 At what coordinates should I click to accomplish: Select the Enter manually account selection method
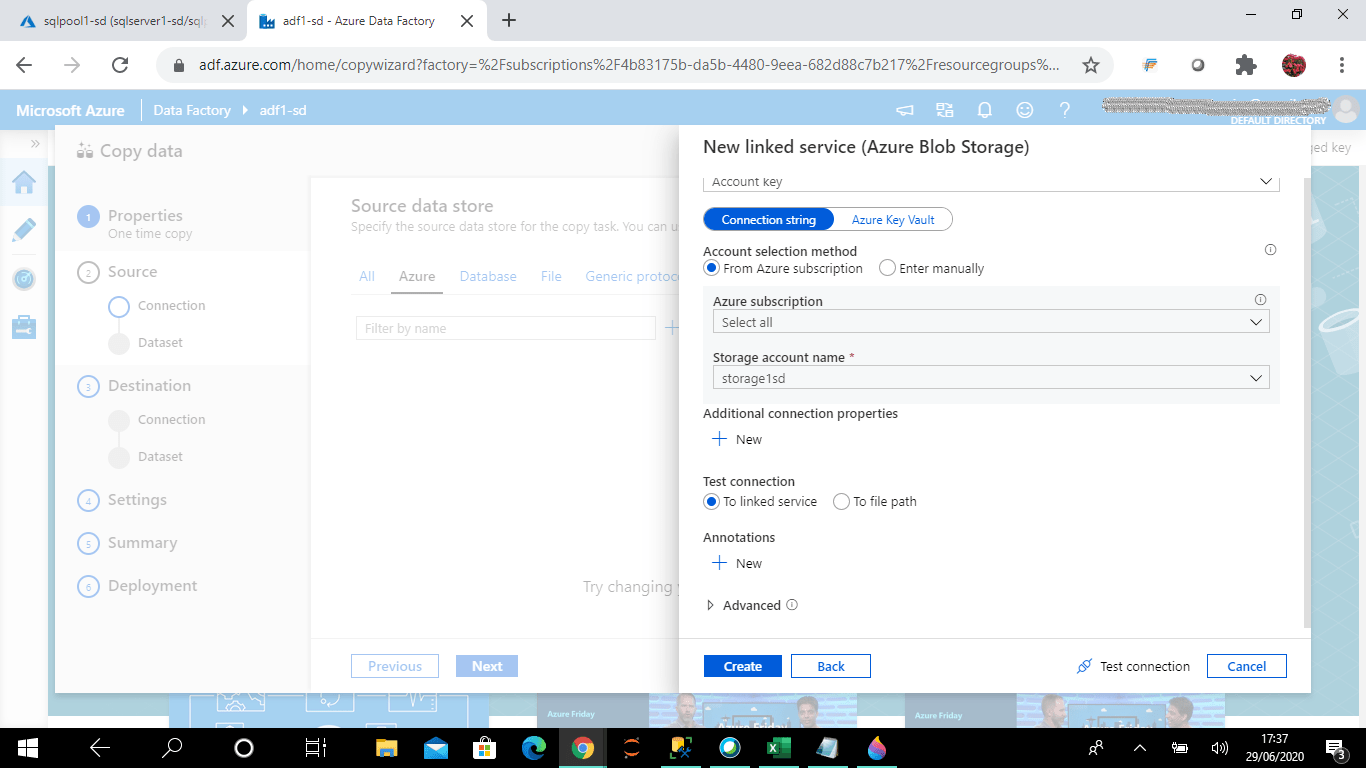(x=887, y=268)
